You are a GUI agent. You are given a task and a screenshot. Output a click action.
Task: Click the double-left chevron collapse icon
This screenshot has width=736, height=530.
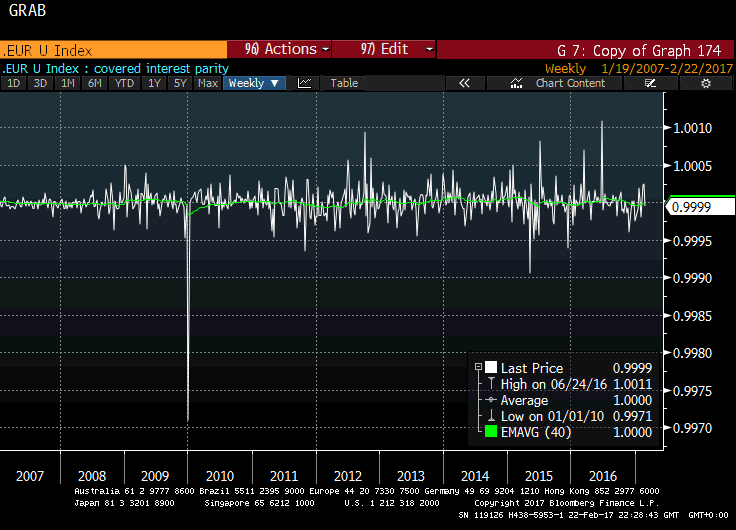[x=464, y=84]
